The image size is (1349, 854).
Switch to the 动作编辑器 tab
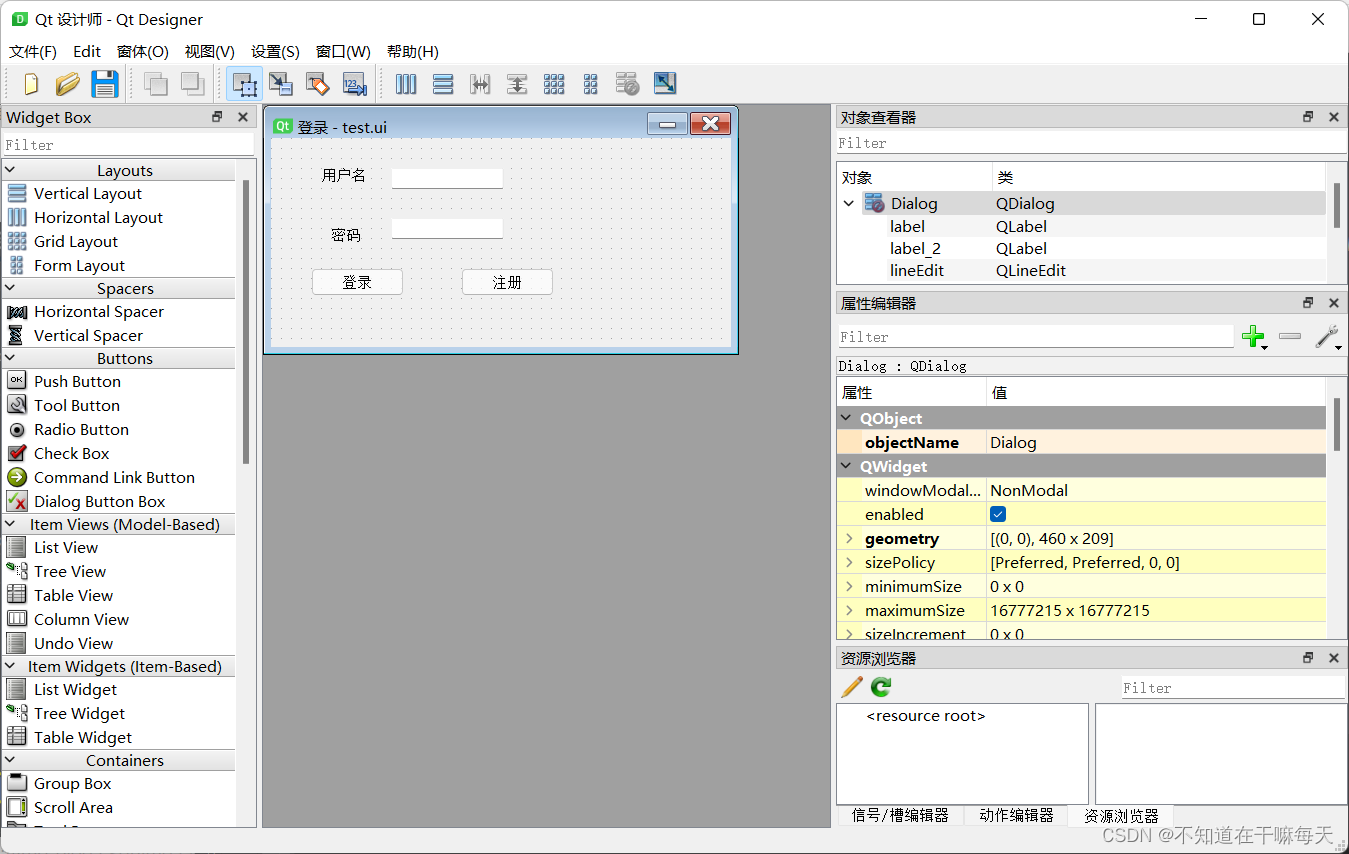pyautogui.click(x=1016, y=815)
